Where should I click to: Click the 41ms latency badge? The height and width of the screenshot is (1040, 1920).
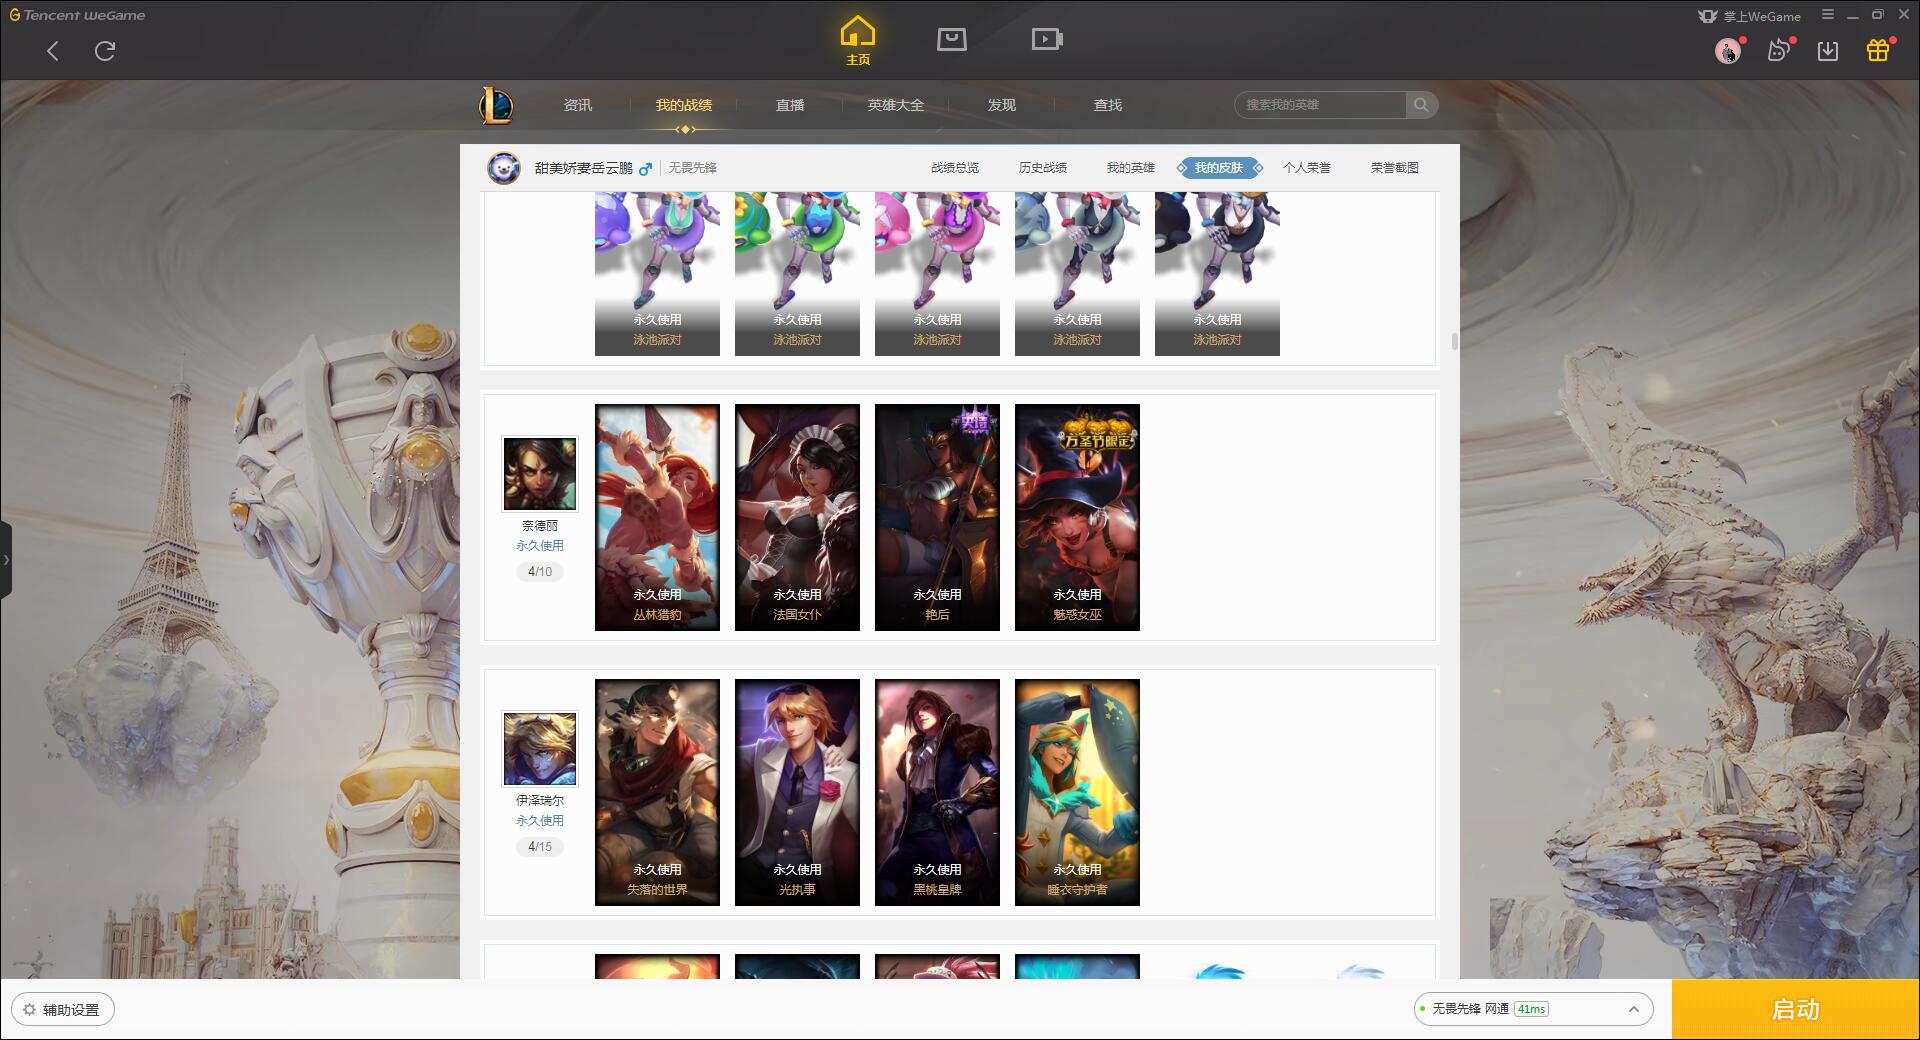point(1531,1009)
